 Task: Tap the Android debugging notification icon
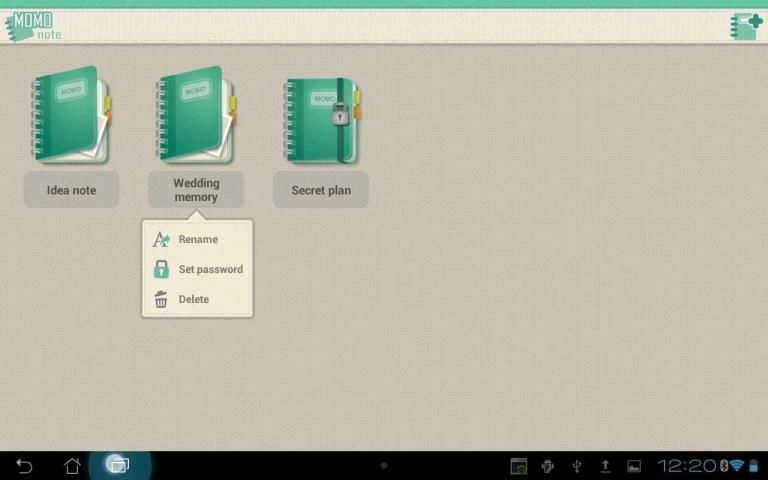548,466
